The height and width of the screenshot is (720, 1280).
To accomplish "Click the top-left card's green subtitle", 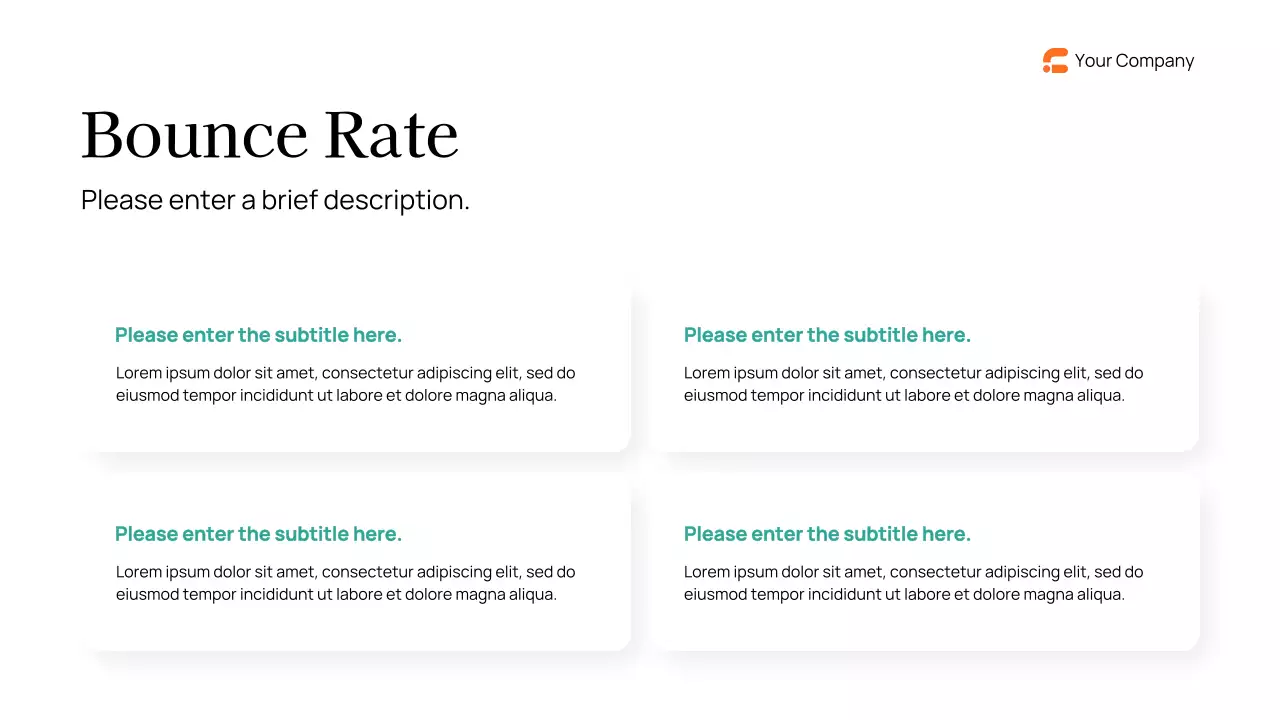I will pos(258,335).
